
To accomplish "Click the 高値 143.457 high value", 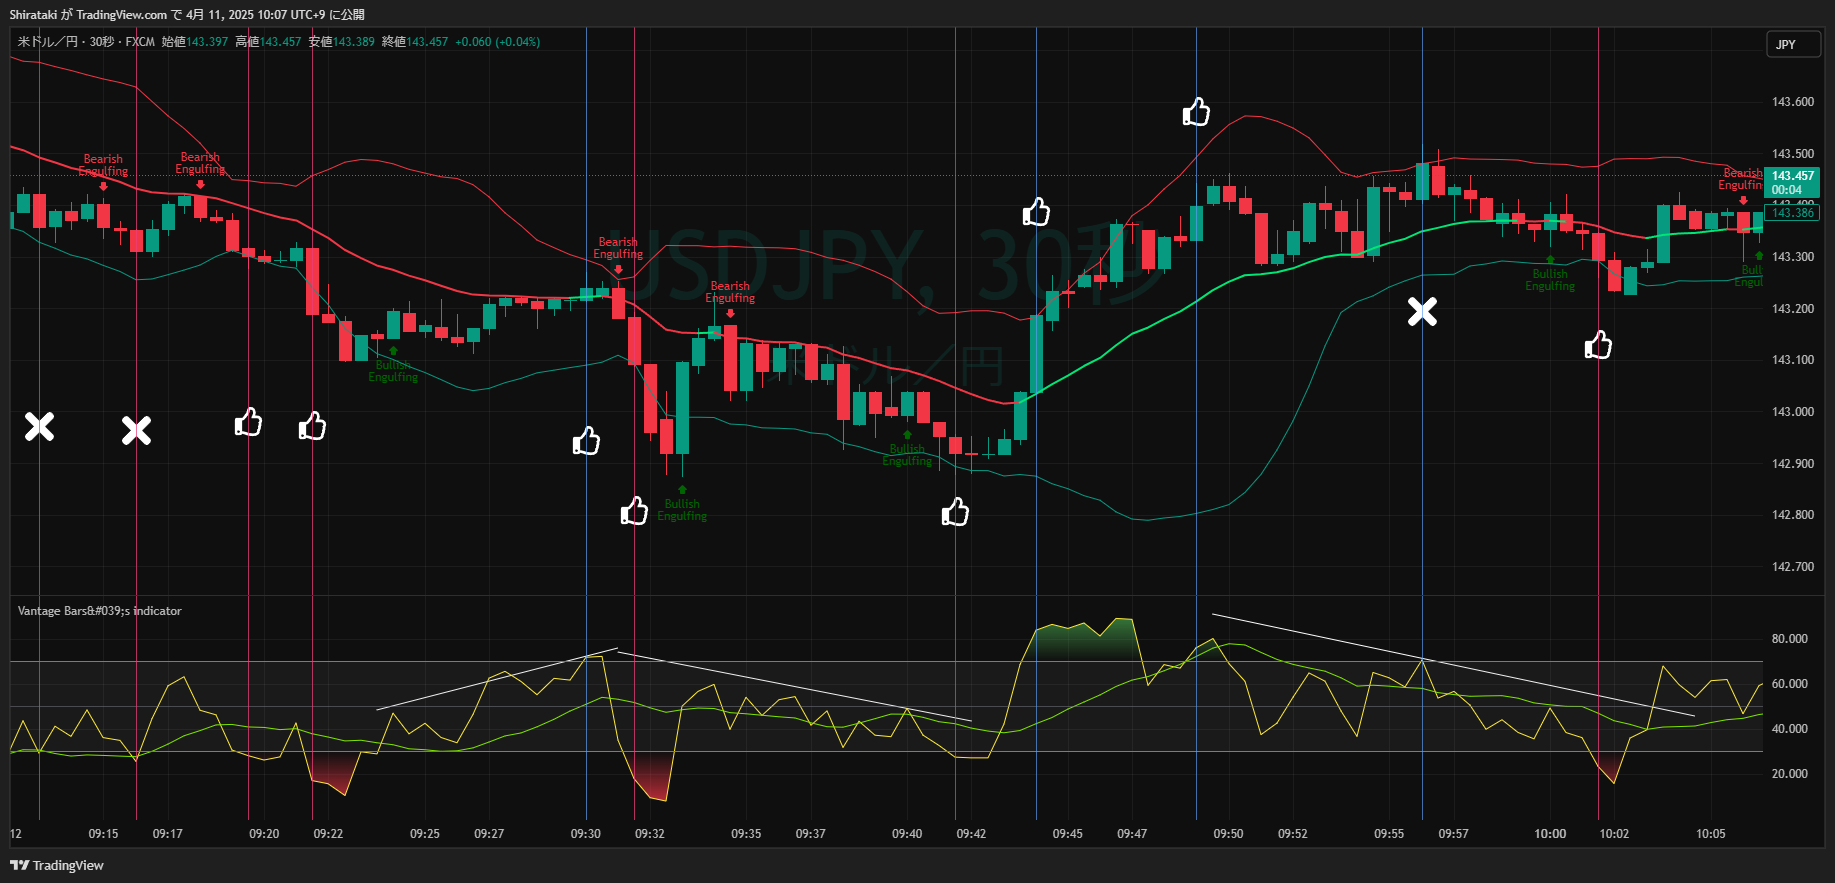I will click(268, 42).
